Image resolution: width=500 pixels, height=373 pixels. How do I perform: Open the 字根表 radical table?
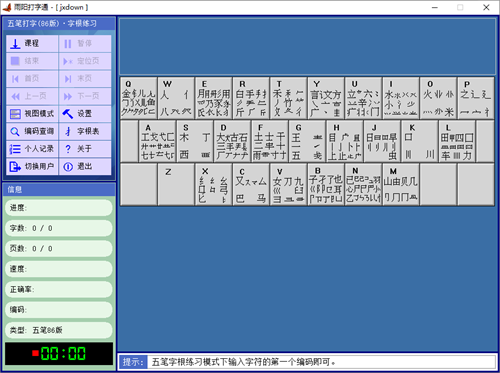point(85,131)
